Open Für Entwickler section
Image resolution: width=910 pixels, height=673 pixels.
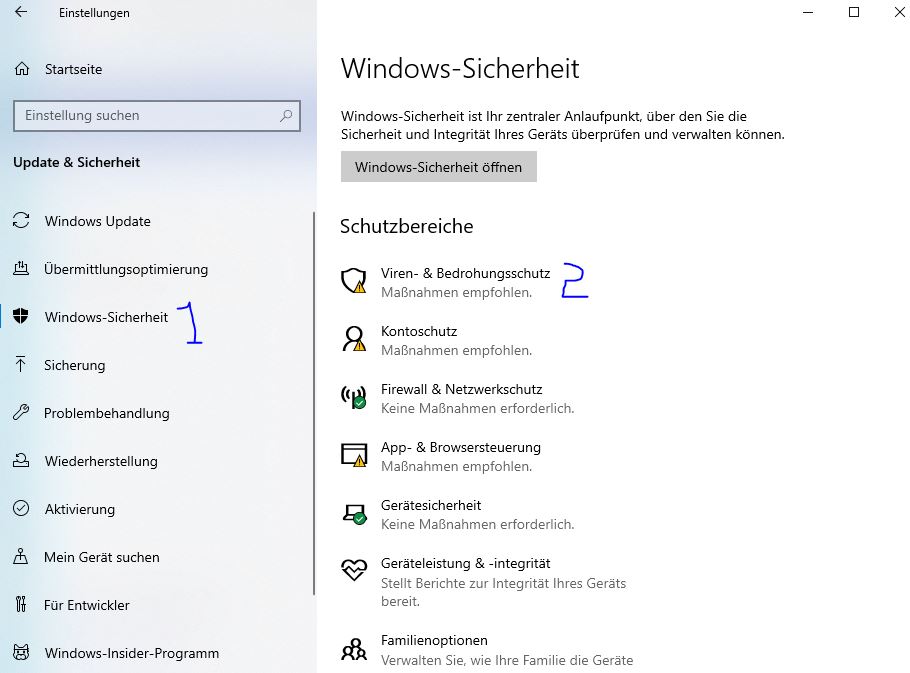(86, 605)
